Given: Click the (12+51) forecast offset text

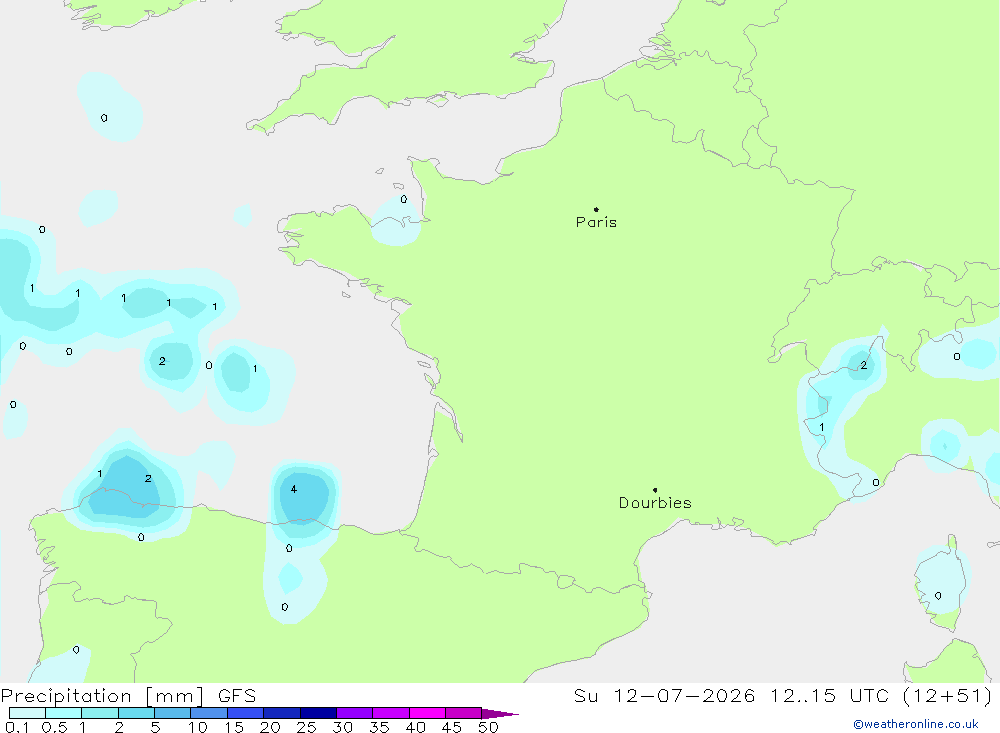Looking at the screenshot, I should pos(948,696).
